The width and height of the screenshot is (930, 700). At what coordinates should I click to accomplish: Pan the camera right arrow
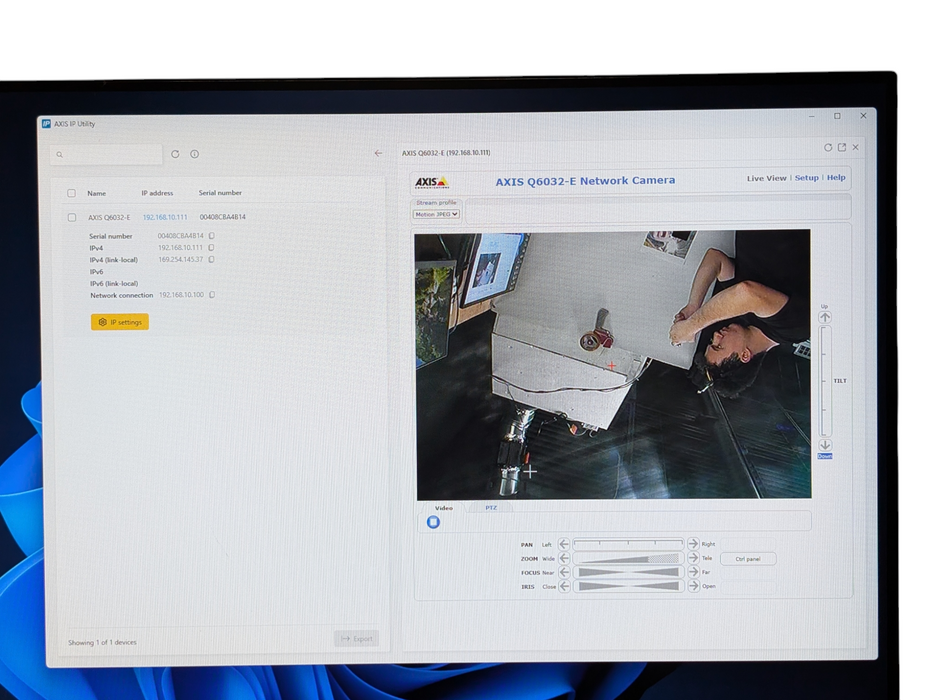click(x=693, y=543)
